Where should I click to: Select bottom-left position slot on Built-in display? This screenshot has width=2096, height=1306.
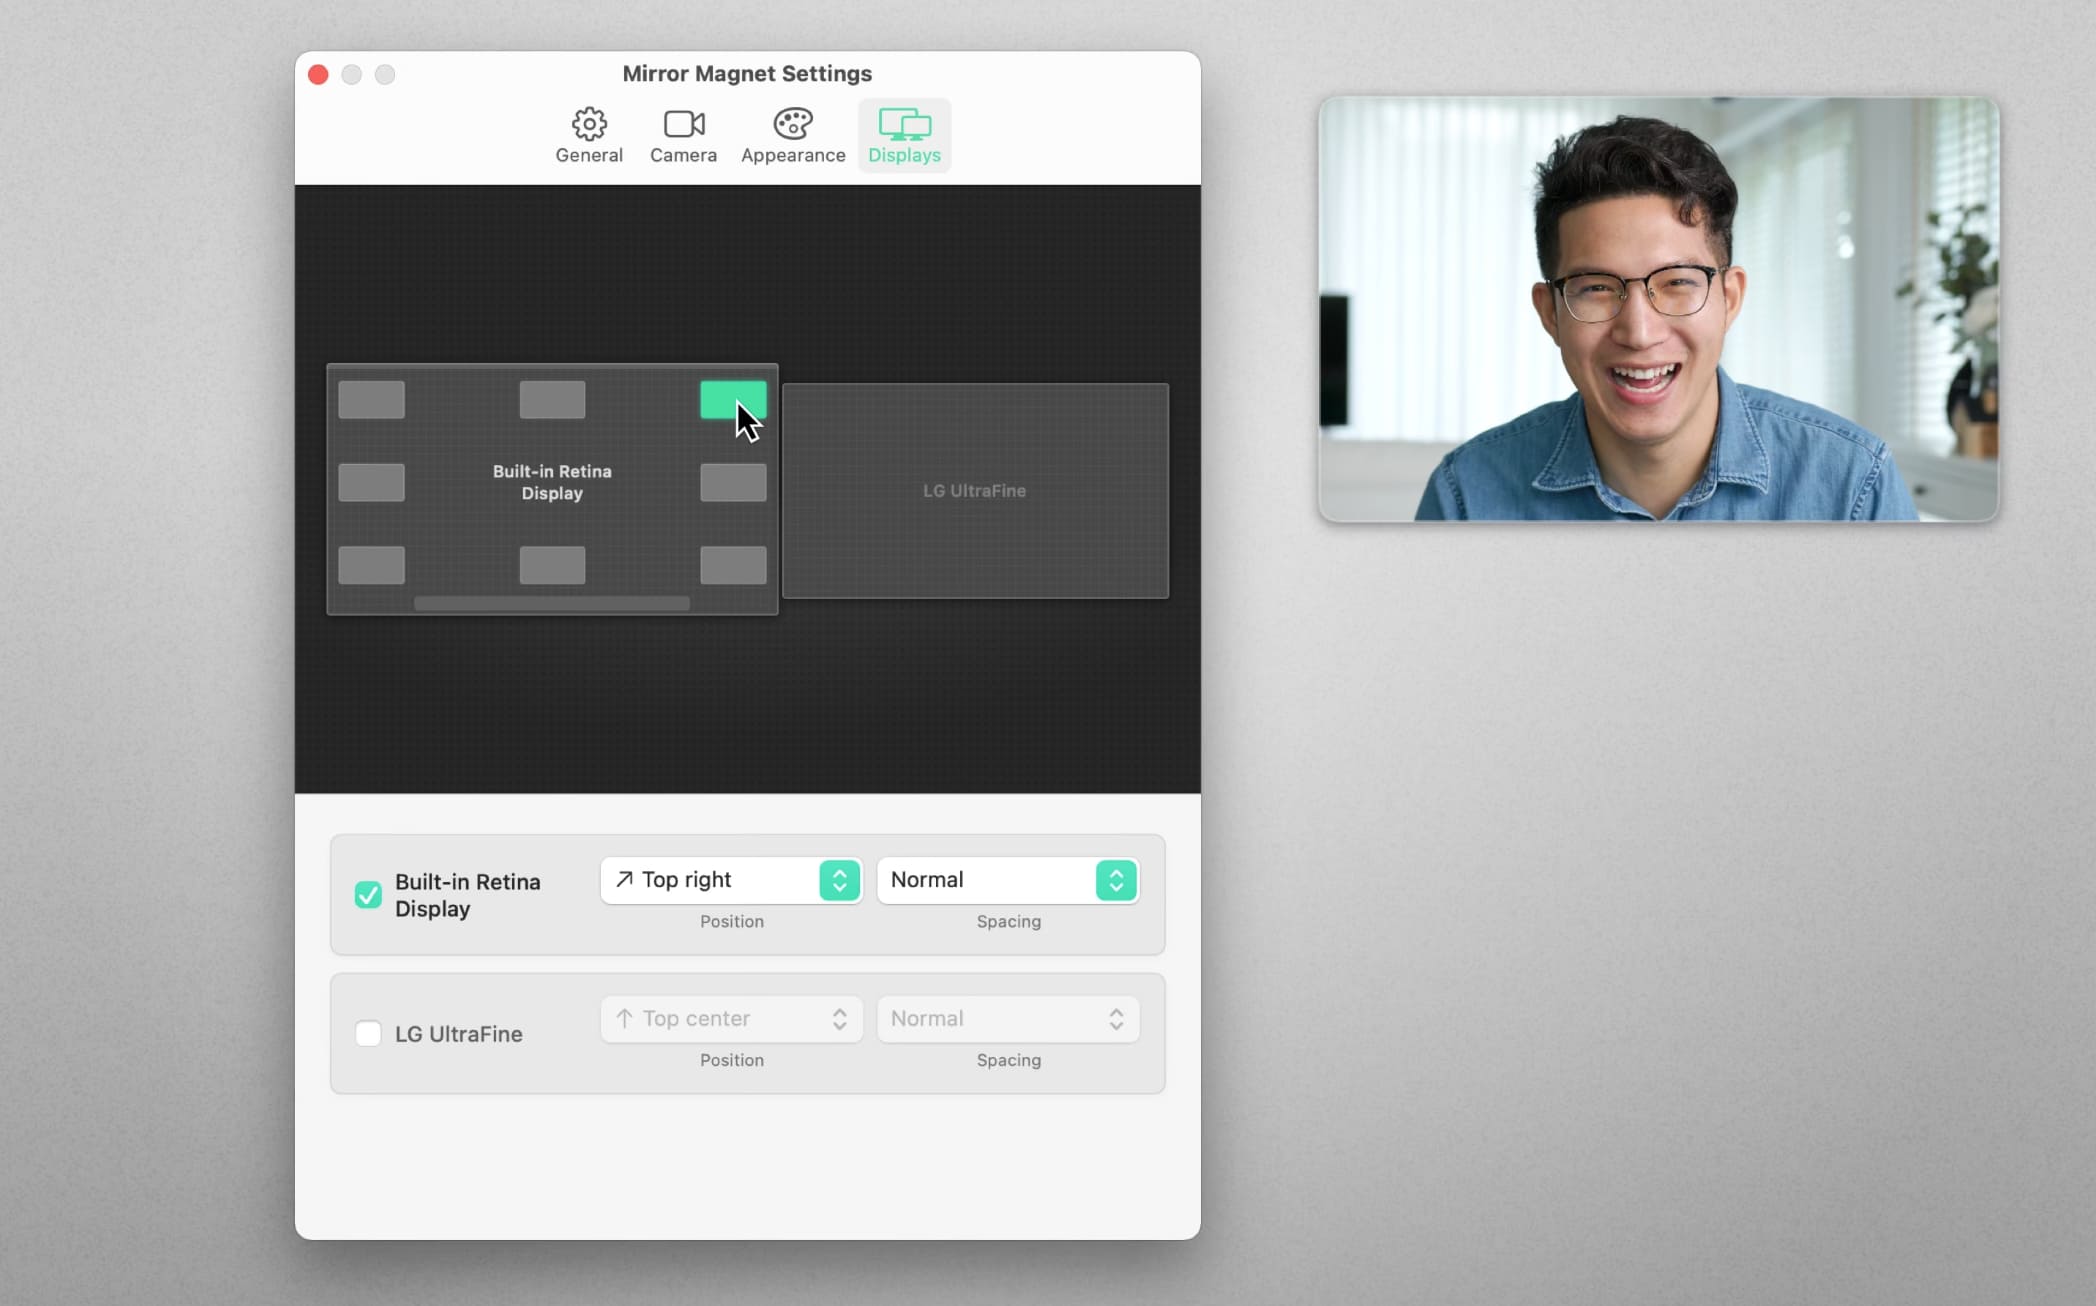click(x=371, y=565)
